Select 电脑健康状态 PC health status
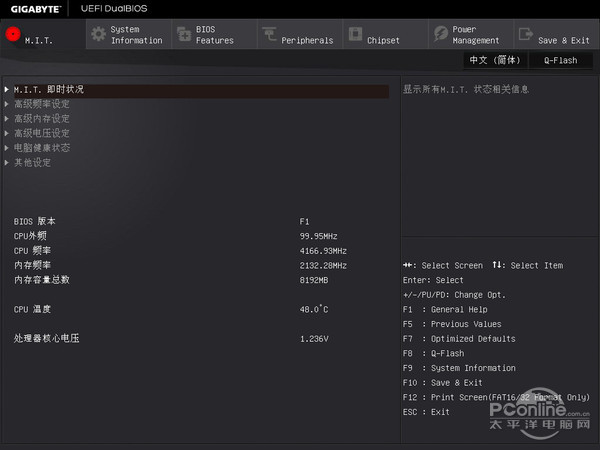Screen dimensions: 600x450 click(42, 147)
